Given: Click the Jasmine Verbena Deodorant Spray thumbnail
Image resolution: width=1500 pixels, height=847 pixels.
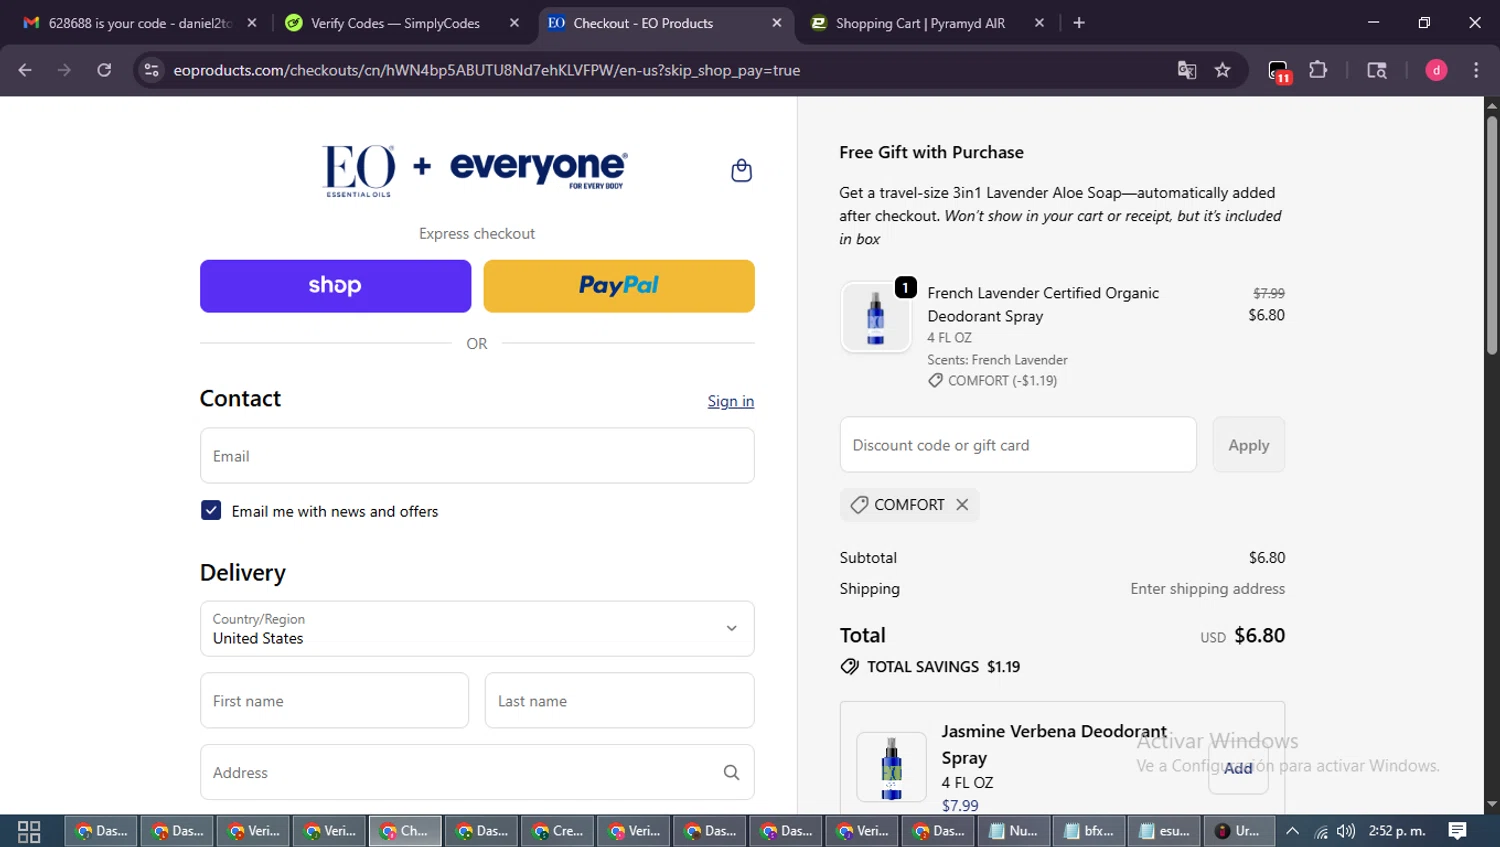Looking at the screenshot, I should (x=891, y=767).
